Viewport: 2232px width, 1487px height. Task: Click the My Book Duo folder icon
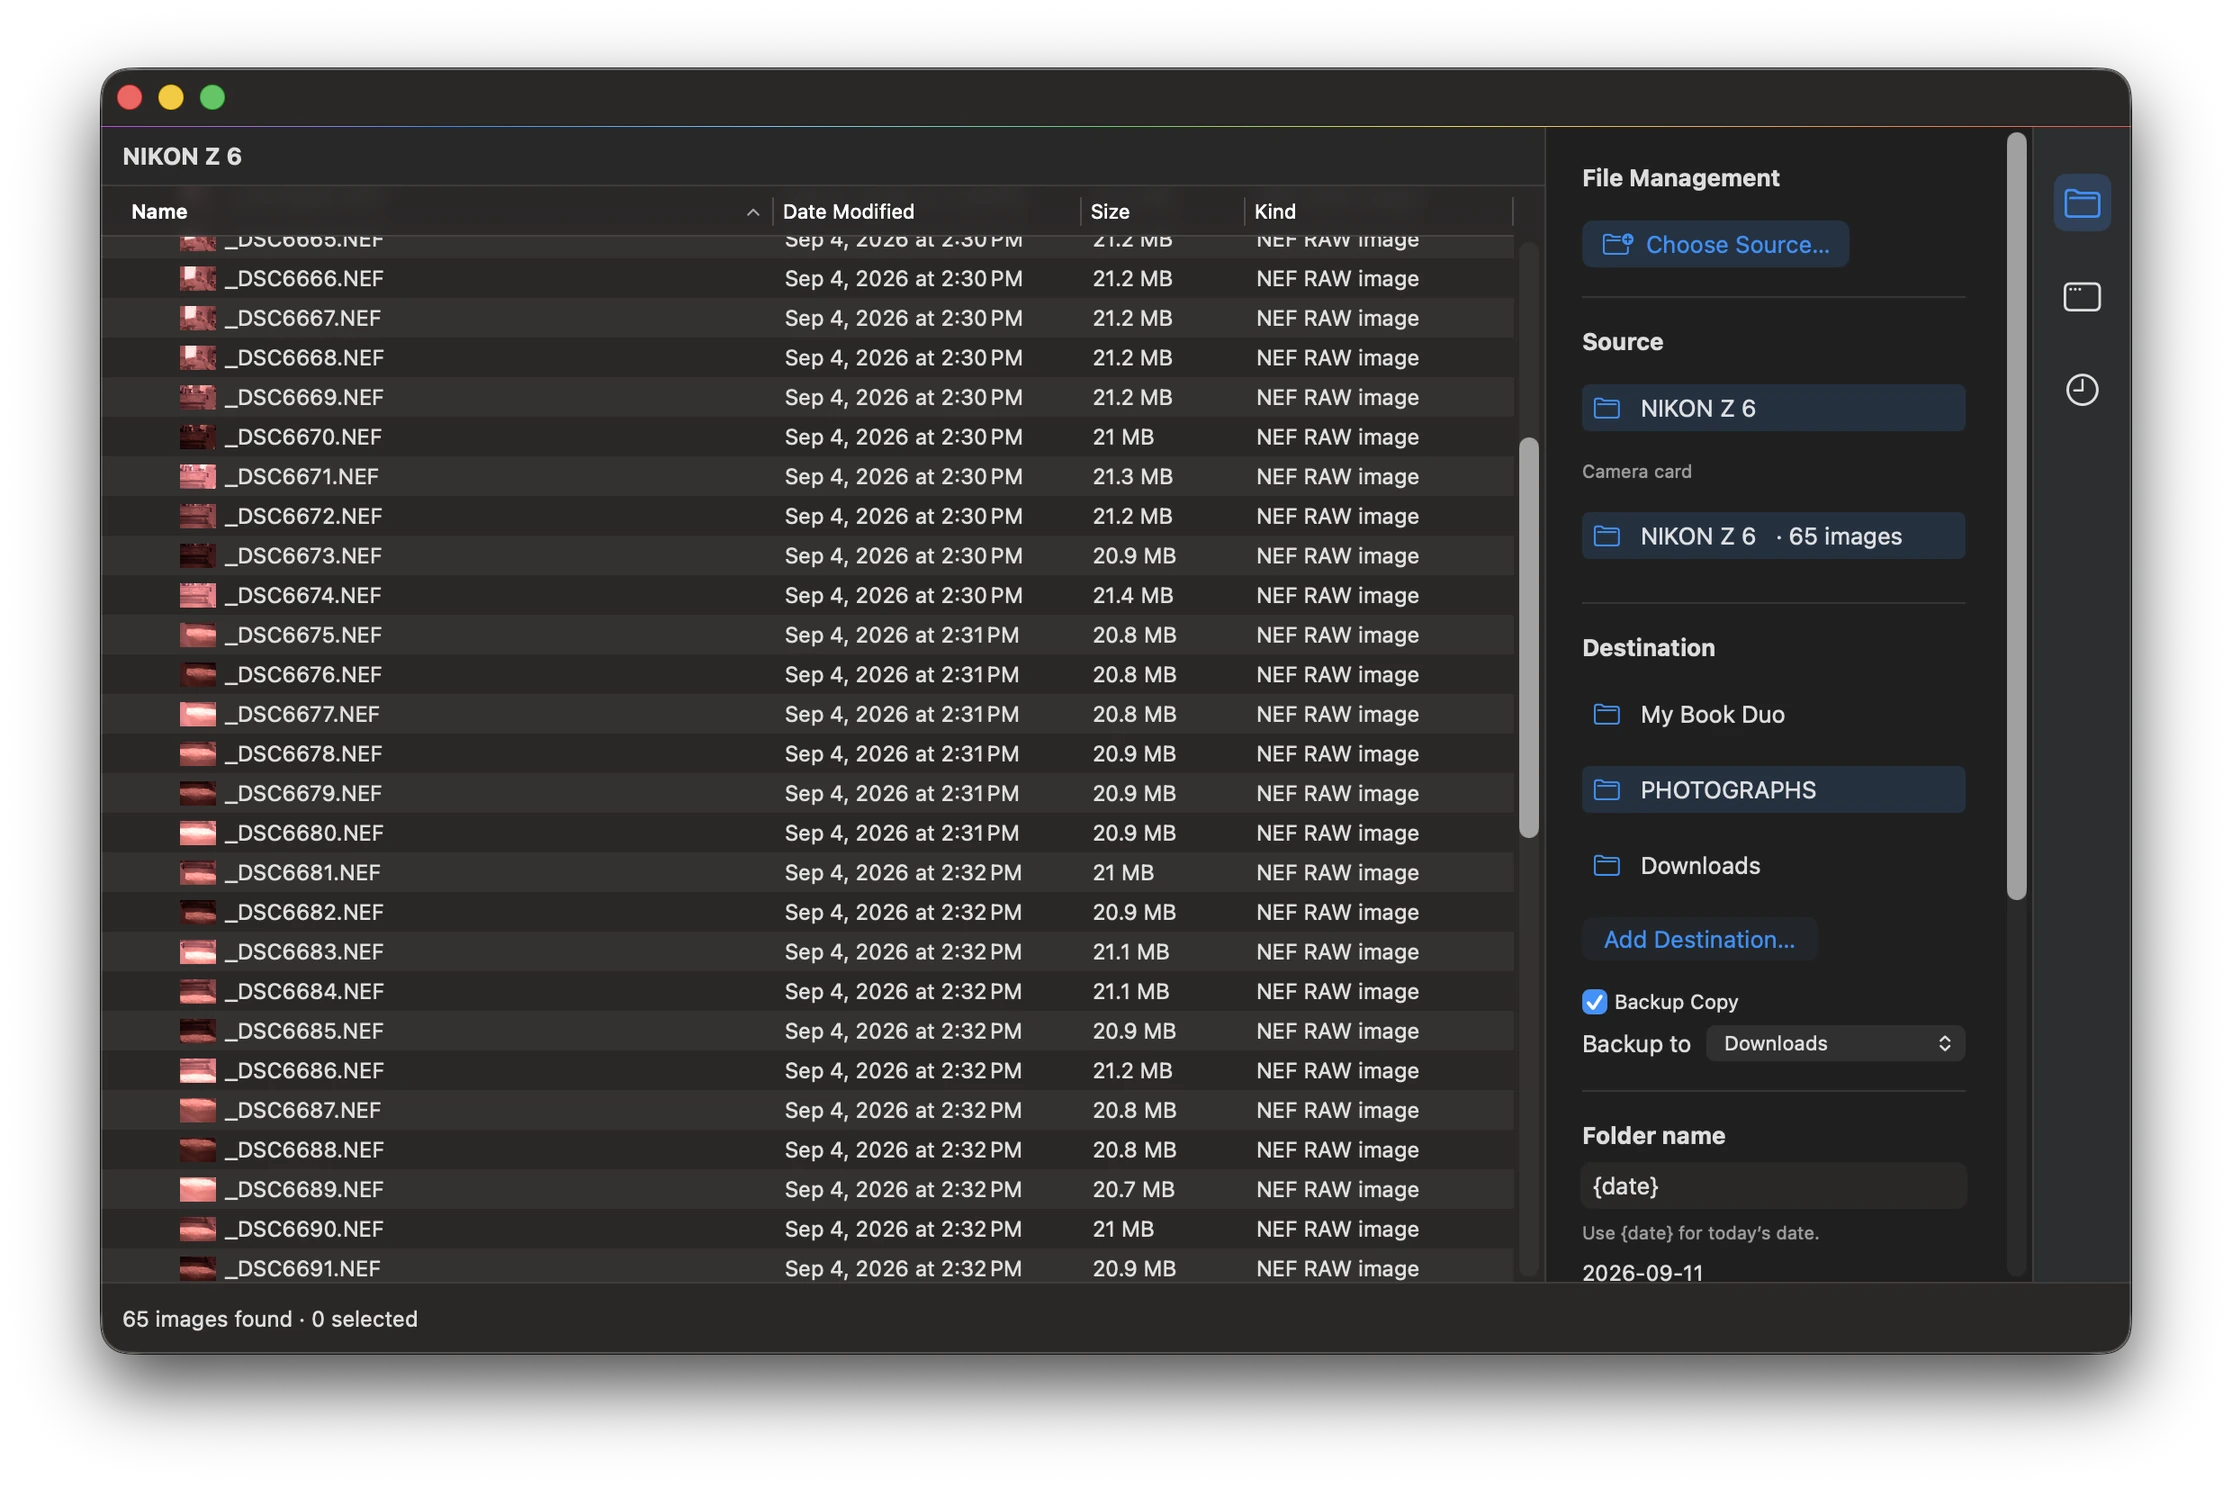1606,714
